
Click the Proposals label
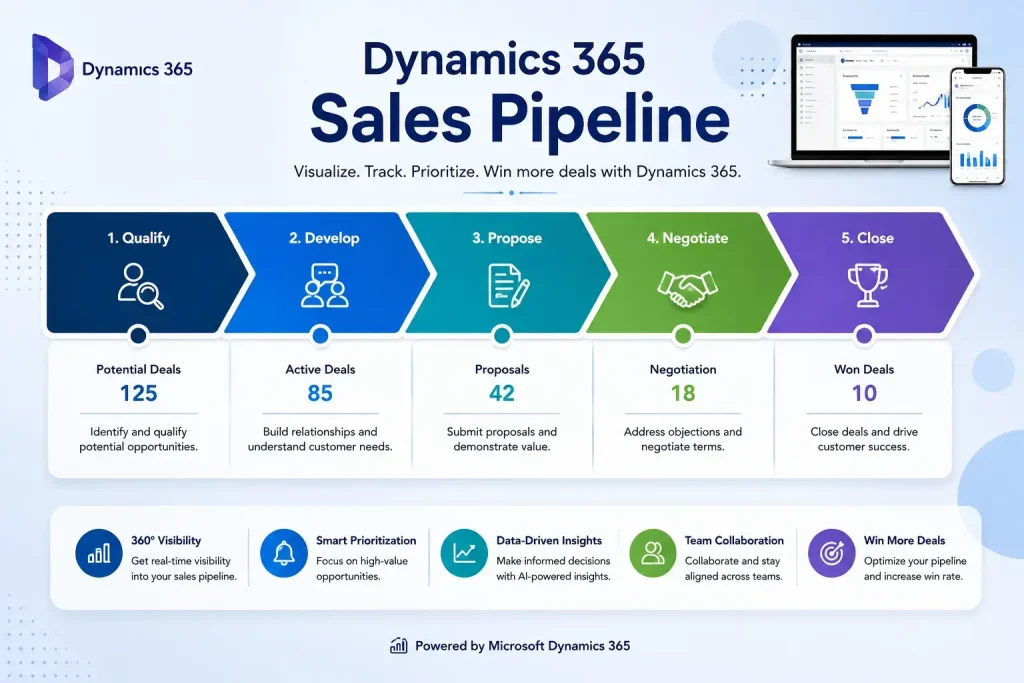pos(502,370)
